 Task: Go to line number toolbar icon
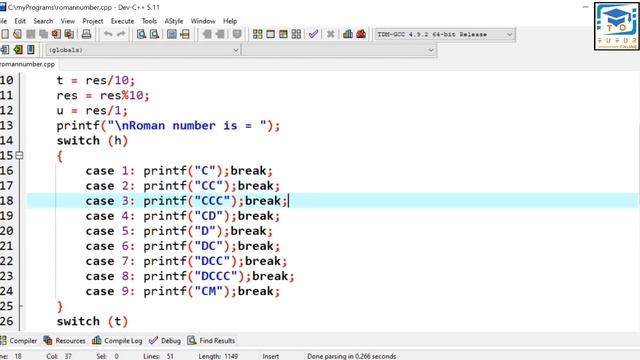pos(185,34)
